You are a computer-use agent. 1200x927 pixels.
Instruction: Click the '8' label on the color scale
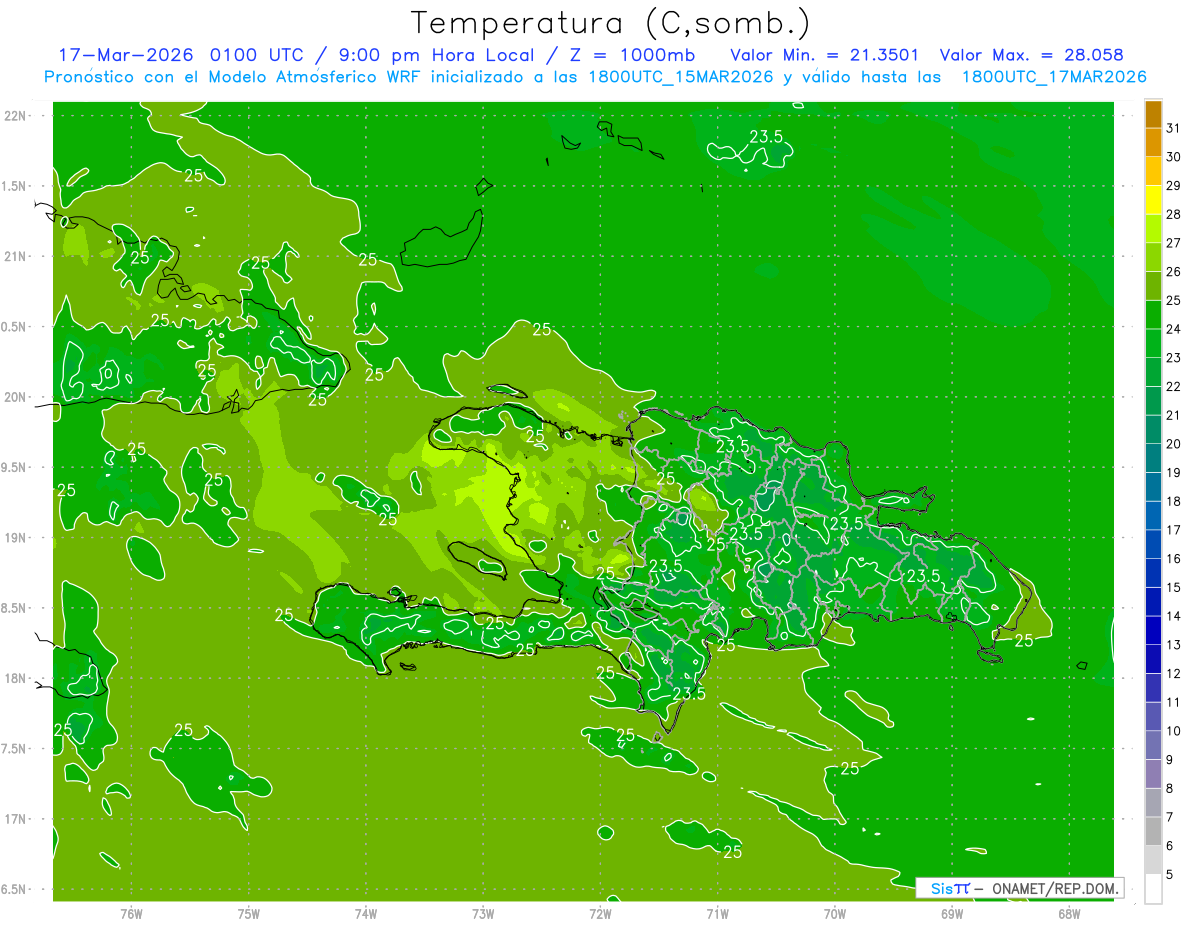(x=1170, y=789)
